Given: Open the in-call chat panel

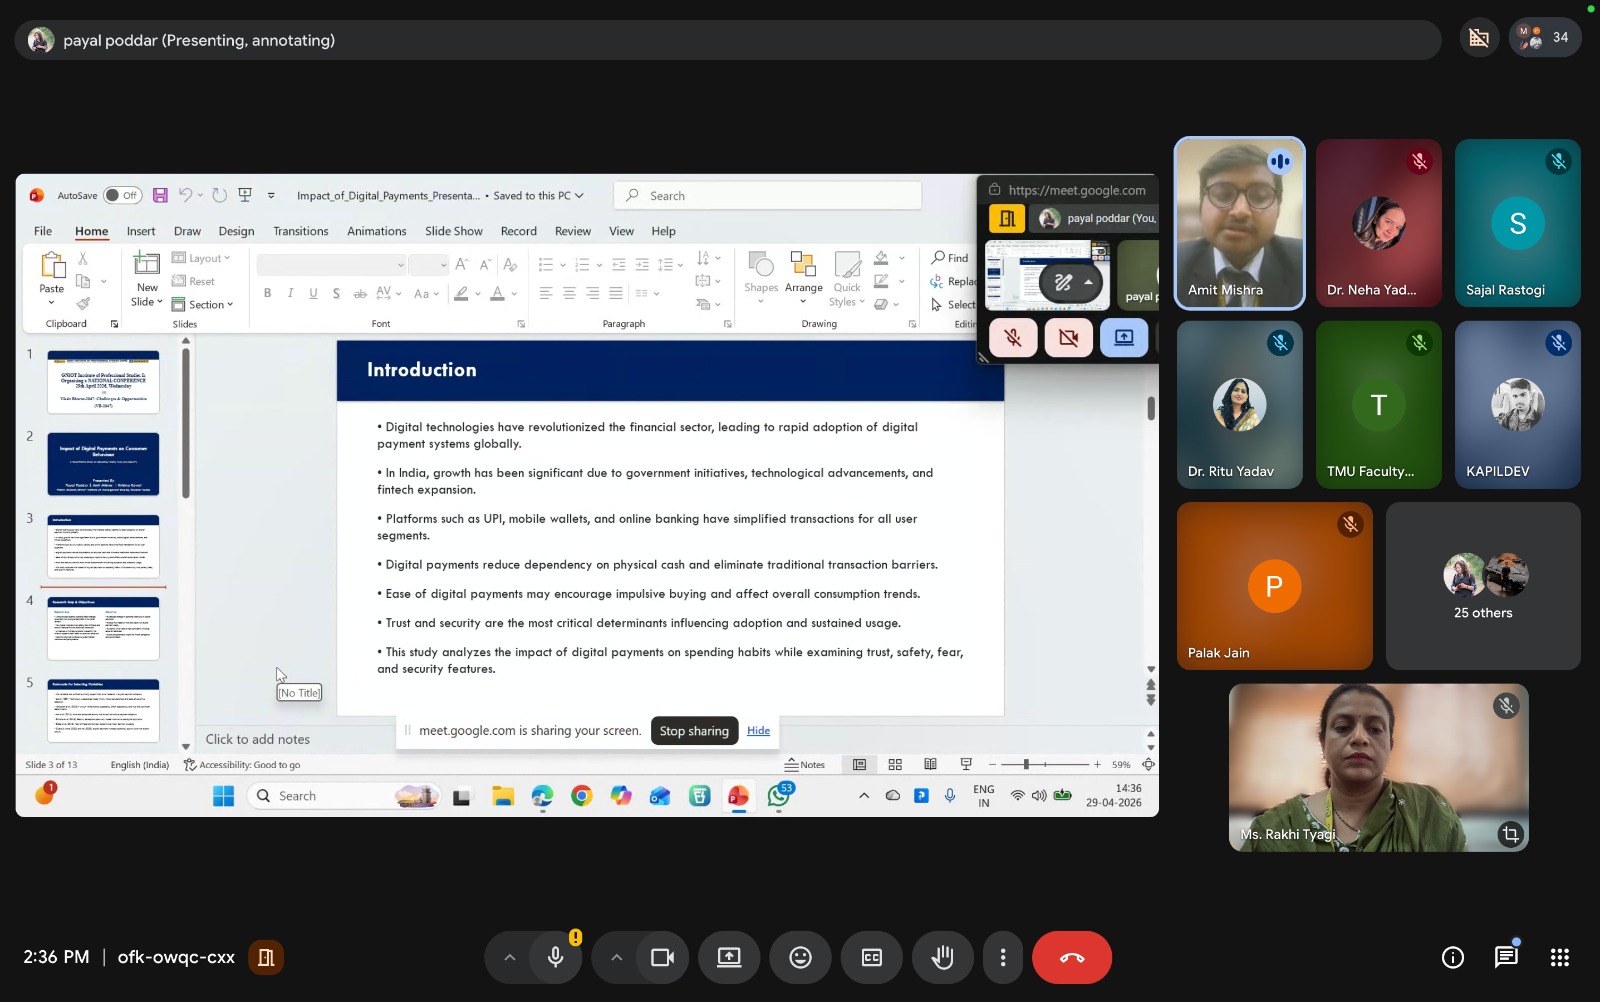Looking at the screenshot, I should (1506, 958).
